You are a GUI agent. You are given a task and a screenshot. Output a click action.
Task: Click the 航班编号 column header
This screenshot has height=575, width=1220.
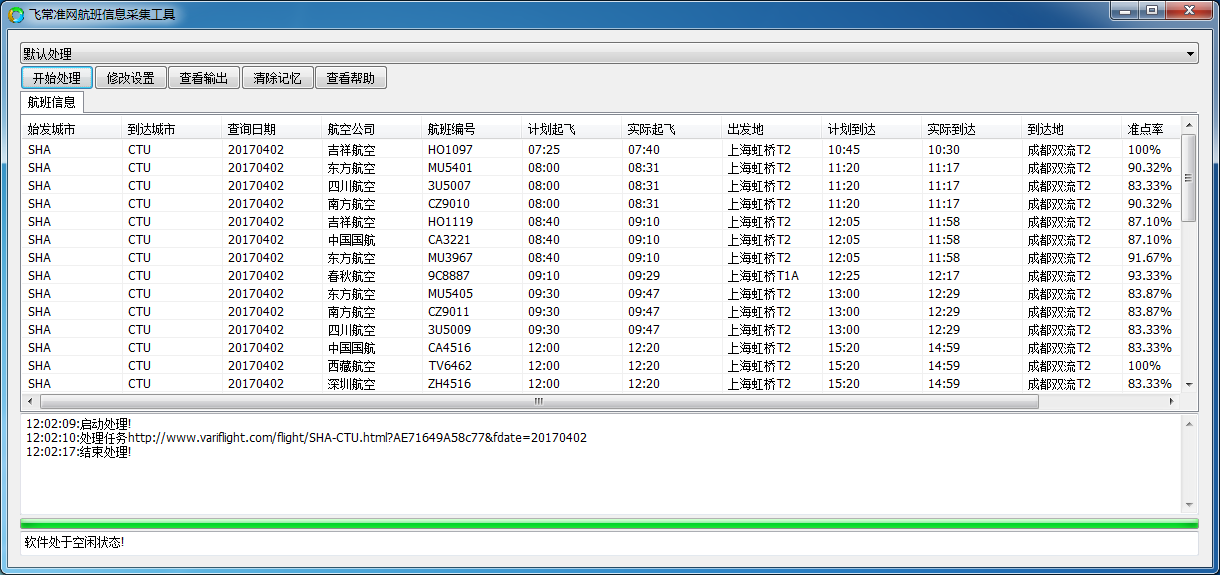(x=472, y=129)
